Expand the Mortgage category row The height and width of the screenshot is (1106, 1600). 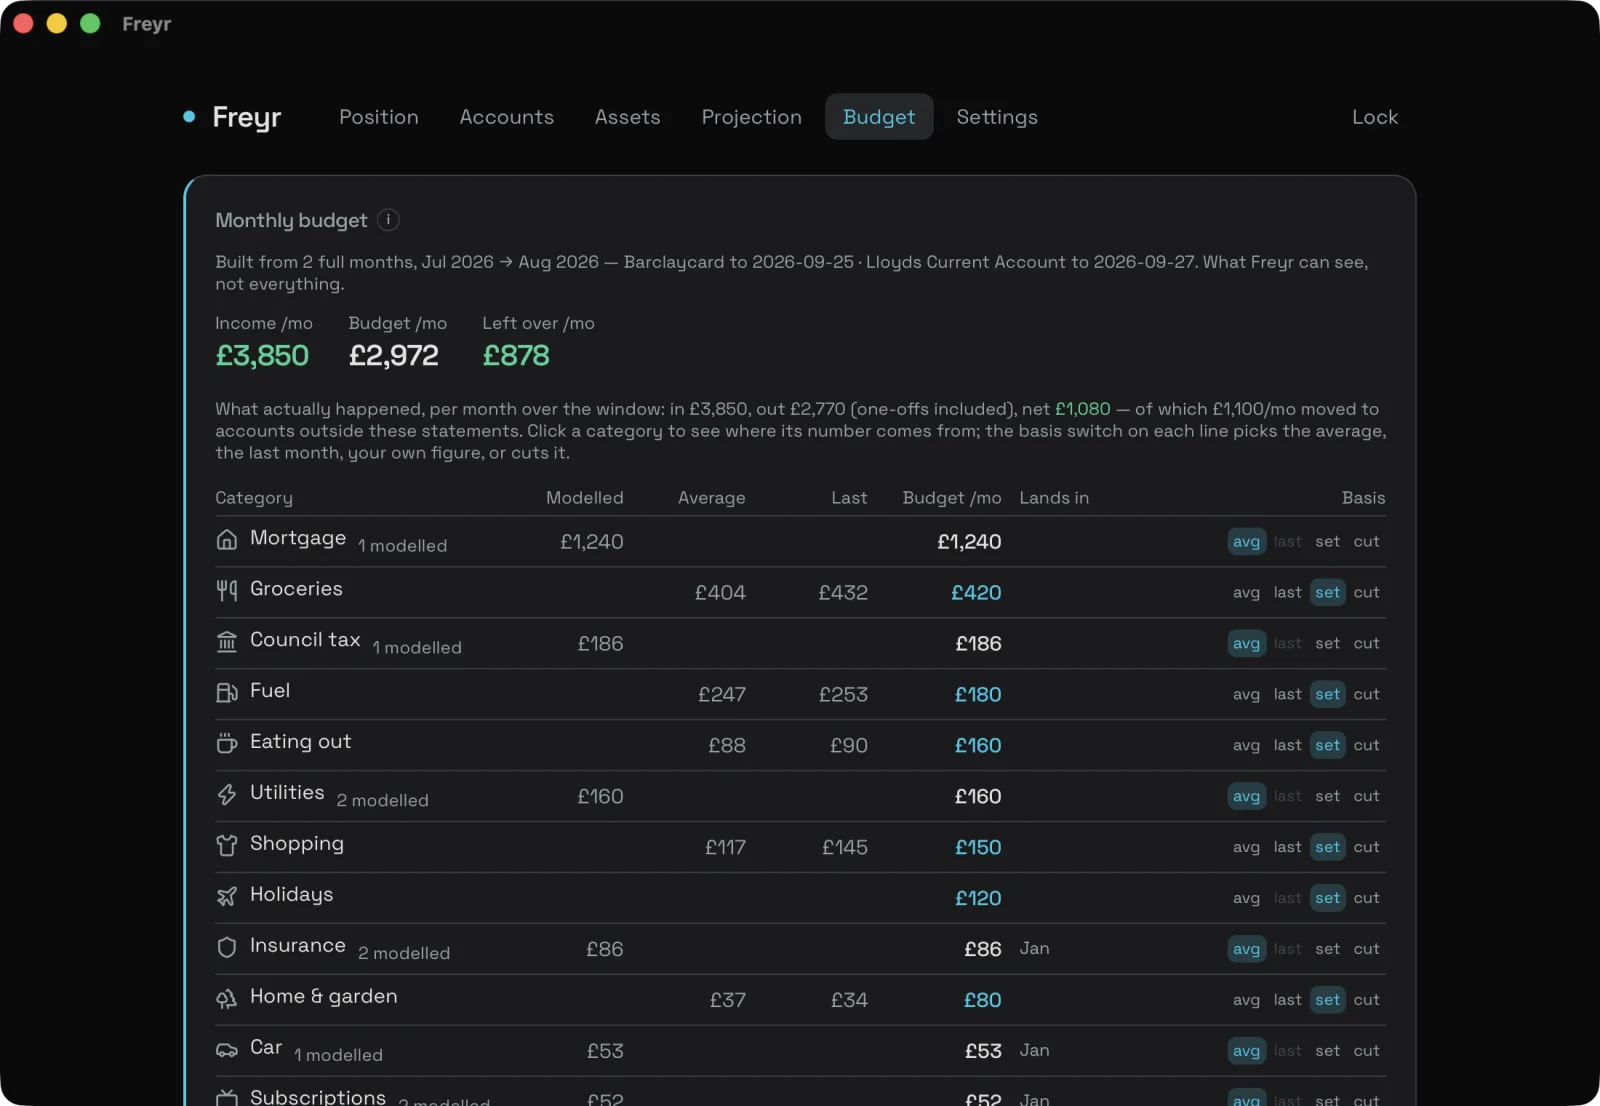[800, 542]
